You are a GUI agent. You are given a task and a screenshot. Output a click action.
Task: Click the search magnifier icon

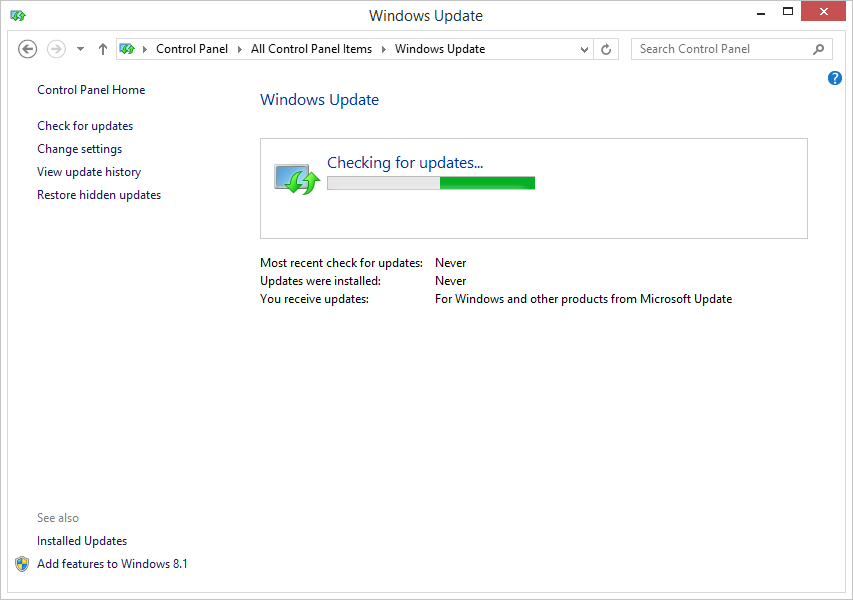(x=818, y=50)
